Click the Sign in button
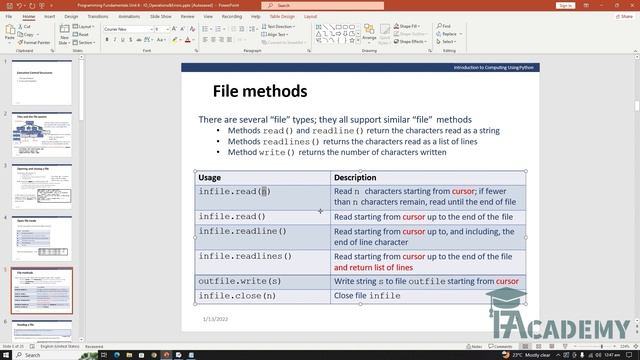The width and height of the screenshot is (640, 360). pyautogui.click(x=565, y=6)
